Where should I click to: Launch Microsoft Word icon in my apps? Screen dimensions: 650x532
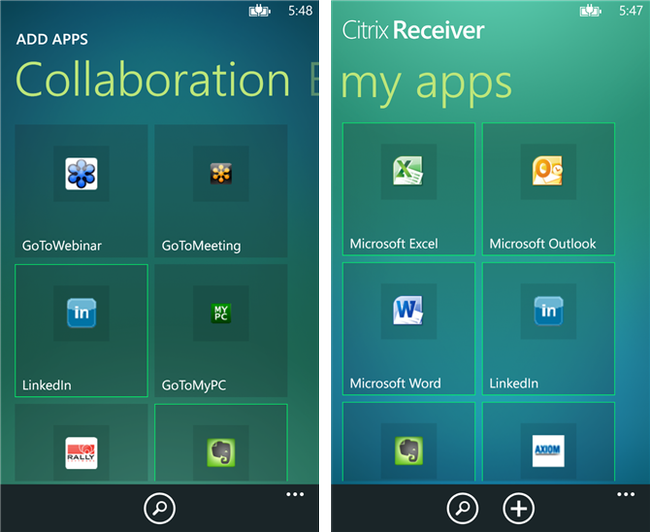tap(408, 311)
